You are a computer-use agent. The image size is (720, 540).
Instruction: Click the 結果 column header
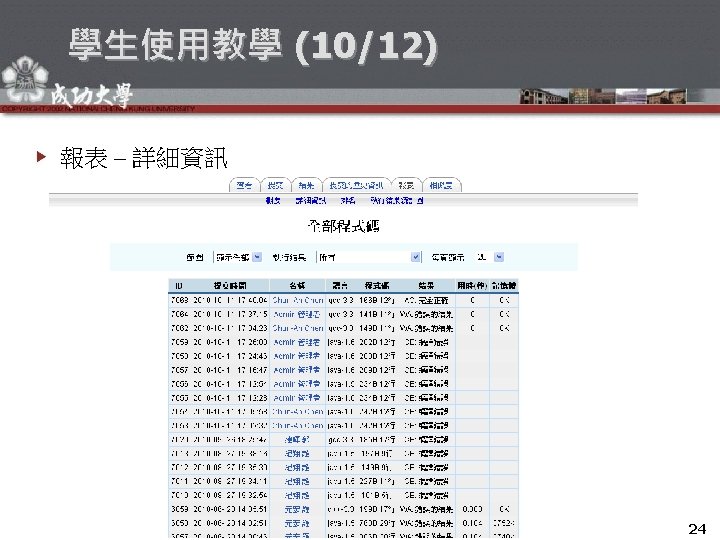pos(426,286)
